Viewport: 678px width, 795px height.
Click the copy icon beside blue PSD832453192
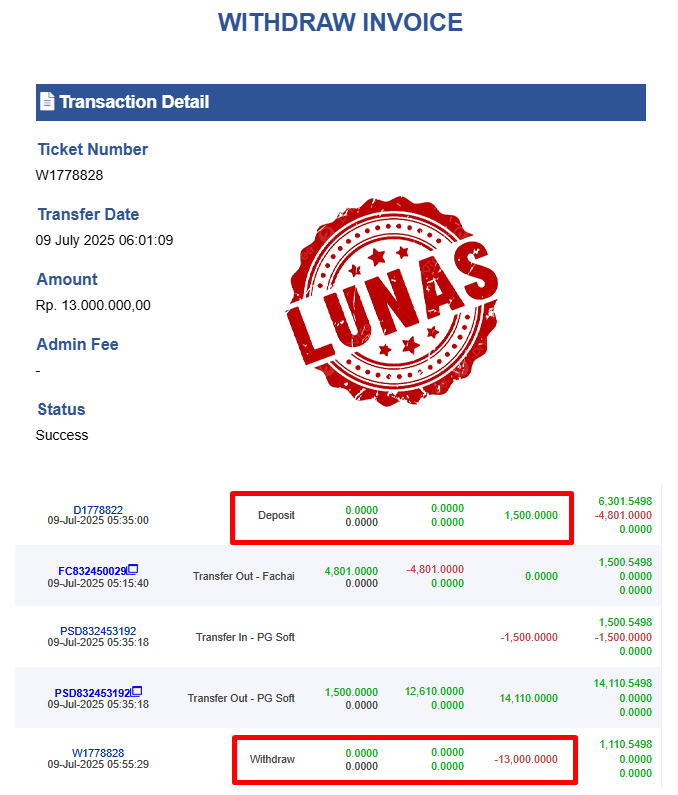137,691
